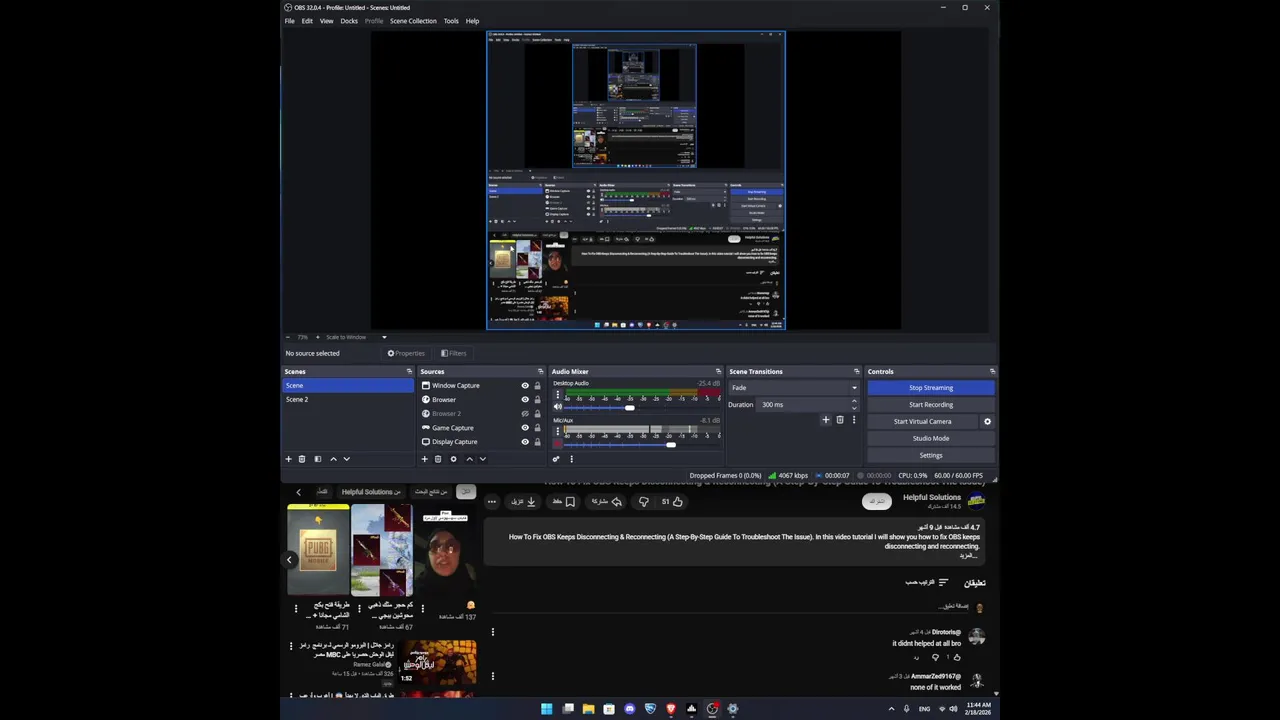Open Audio Mixer bottom three-dot menu
This screenshot has height=720, width=1280.
point(572,459)
